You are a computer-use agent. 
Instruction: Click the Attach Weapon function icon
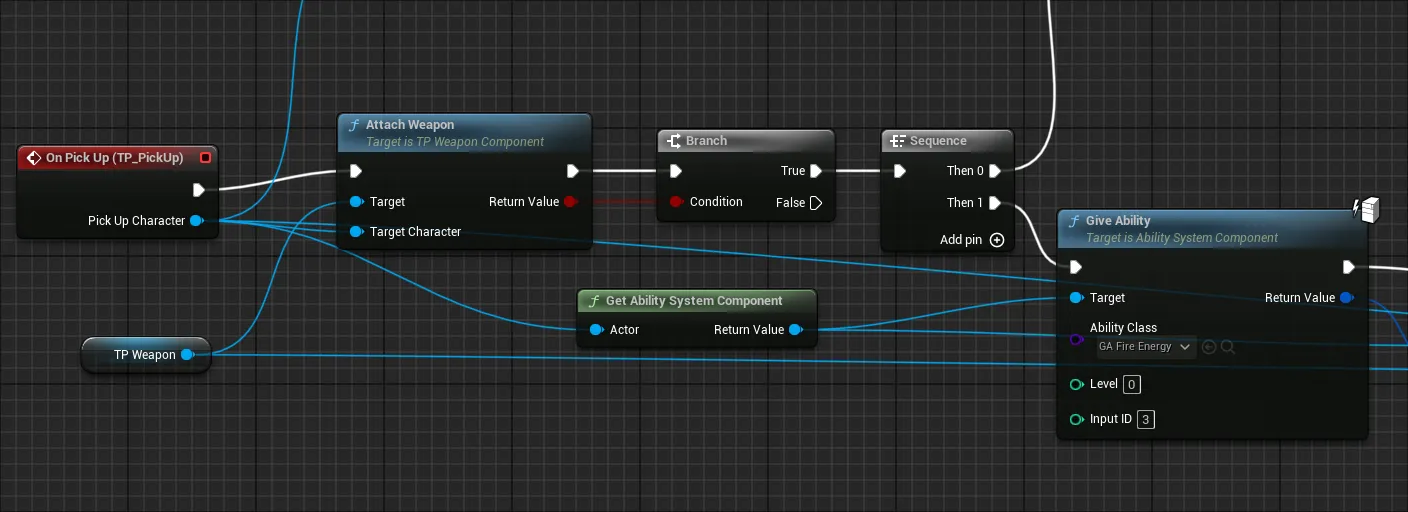tap(353, 125)
